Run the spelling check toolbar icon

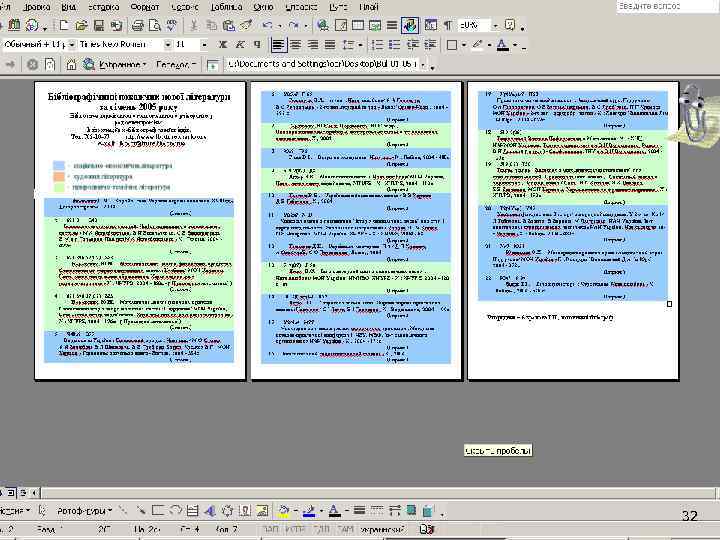[172, 26]
